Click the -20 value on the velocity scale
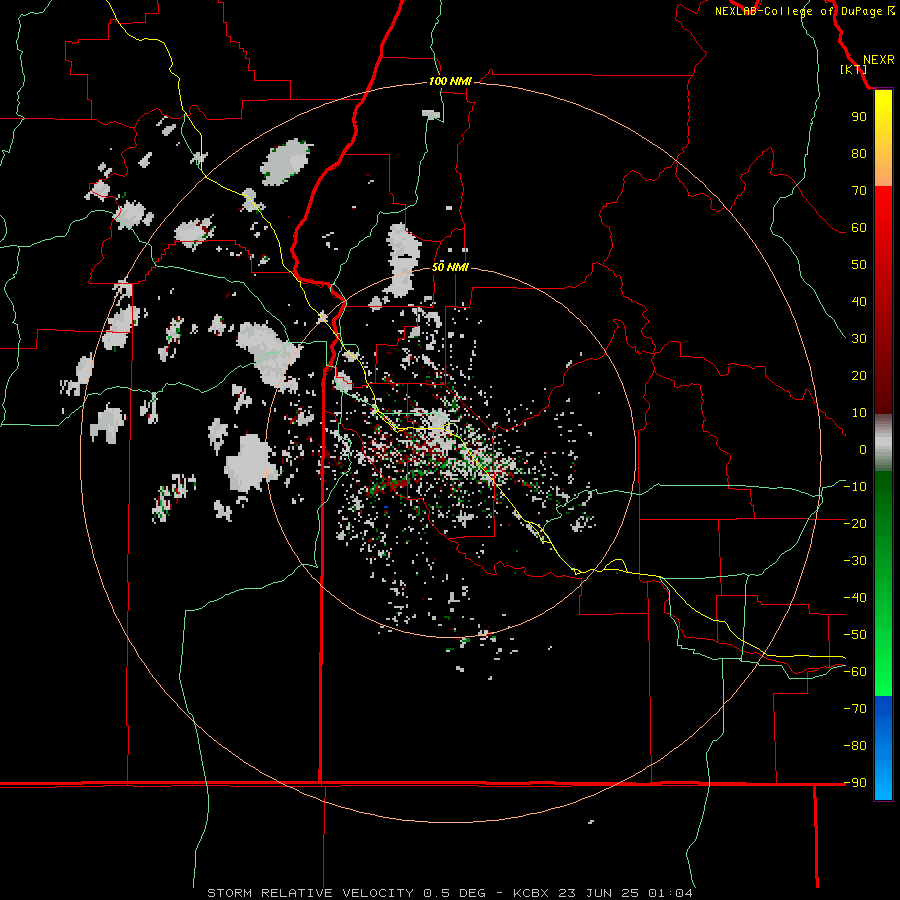900x900 pixels. tap(855, 523)
